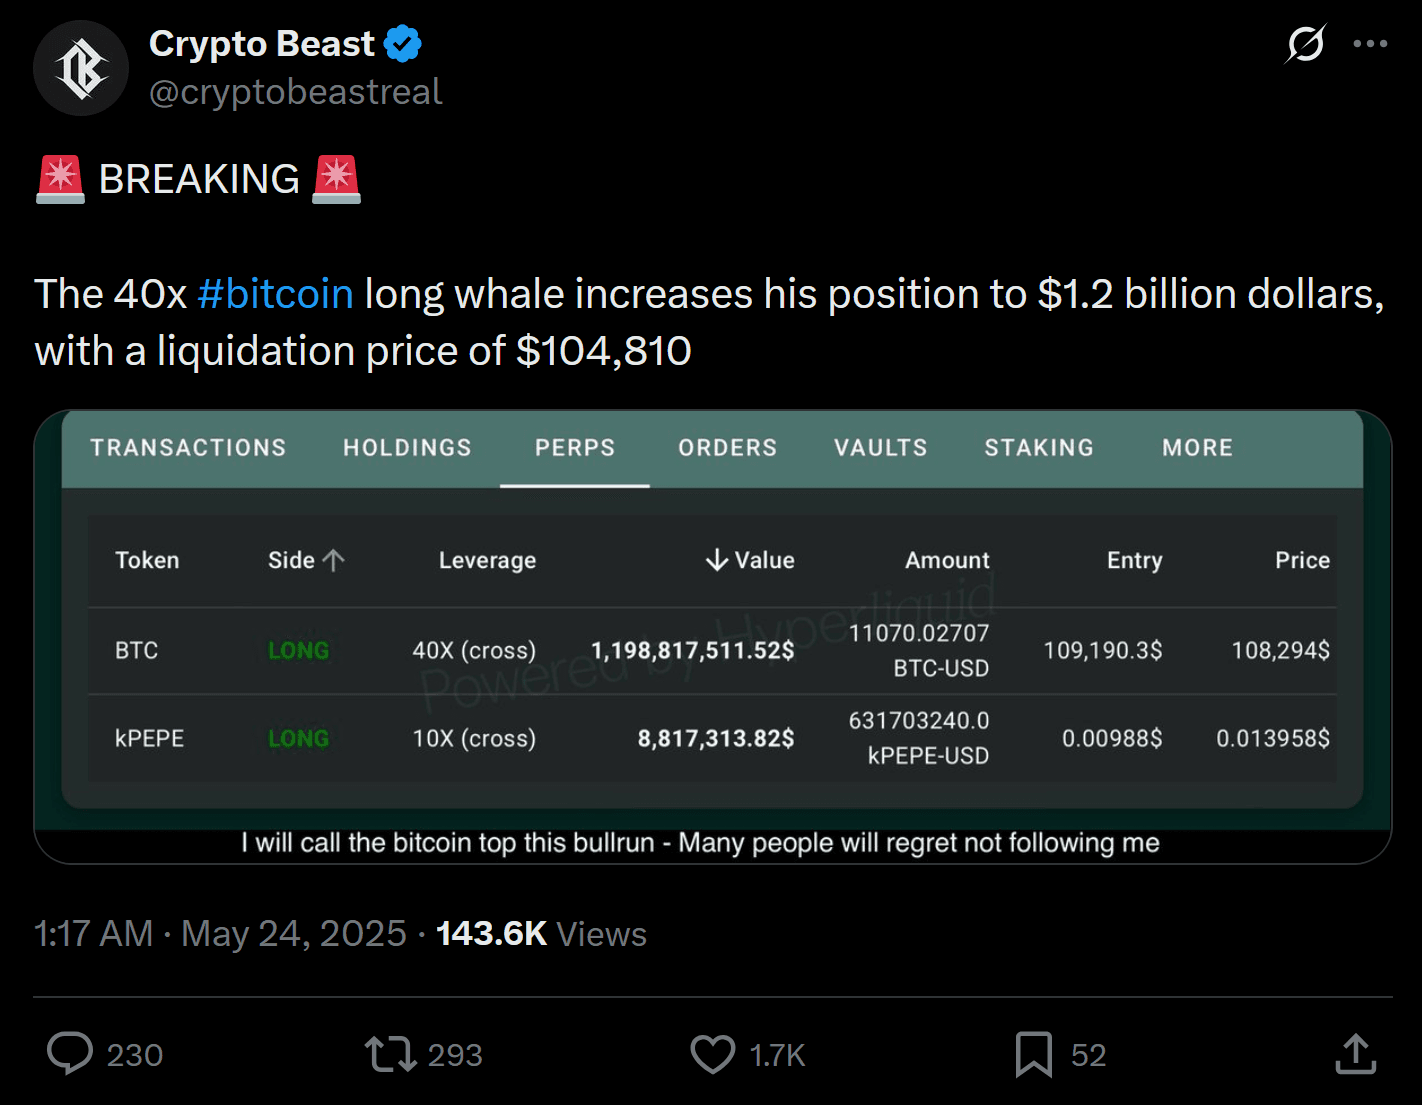This screenshot has width=1422, height=1105.
Task: Click the verified badge next to Crypto Beast
Action: click(x=402, y=44)
